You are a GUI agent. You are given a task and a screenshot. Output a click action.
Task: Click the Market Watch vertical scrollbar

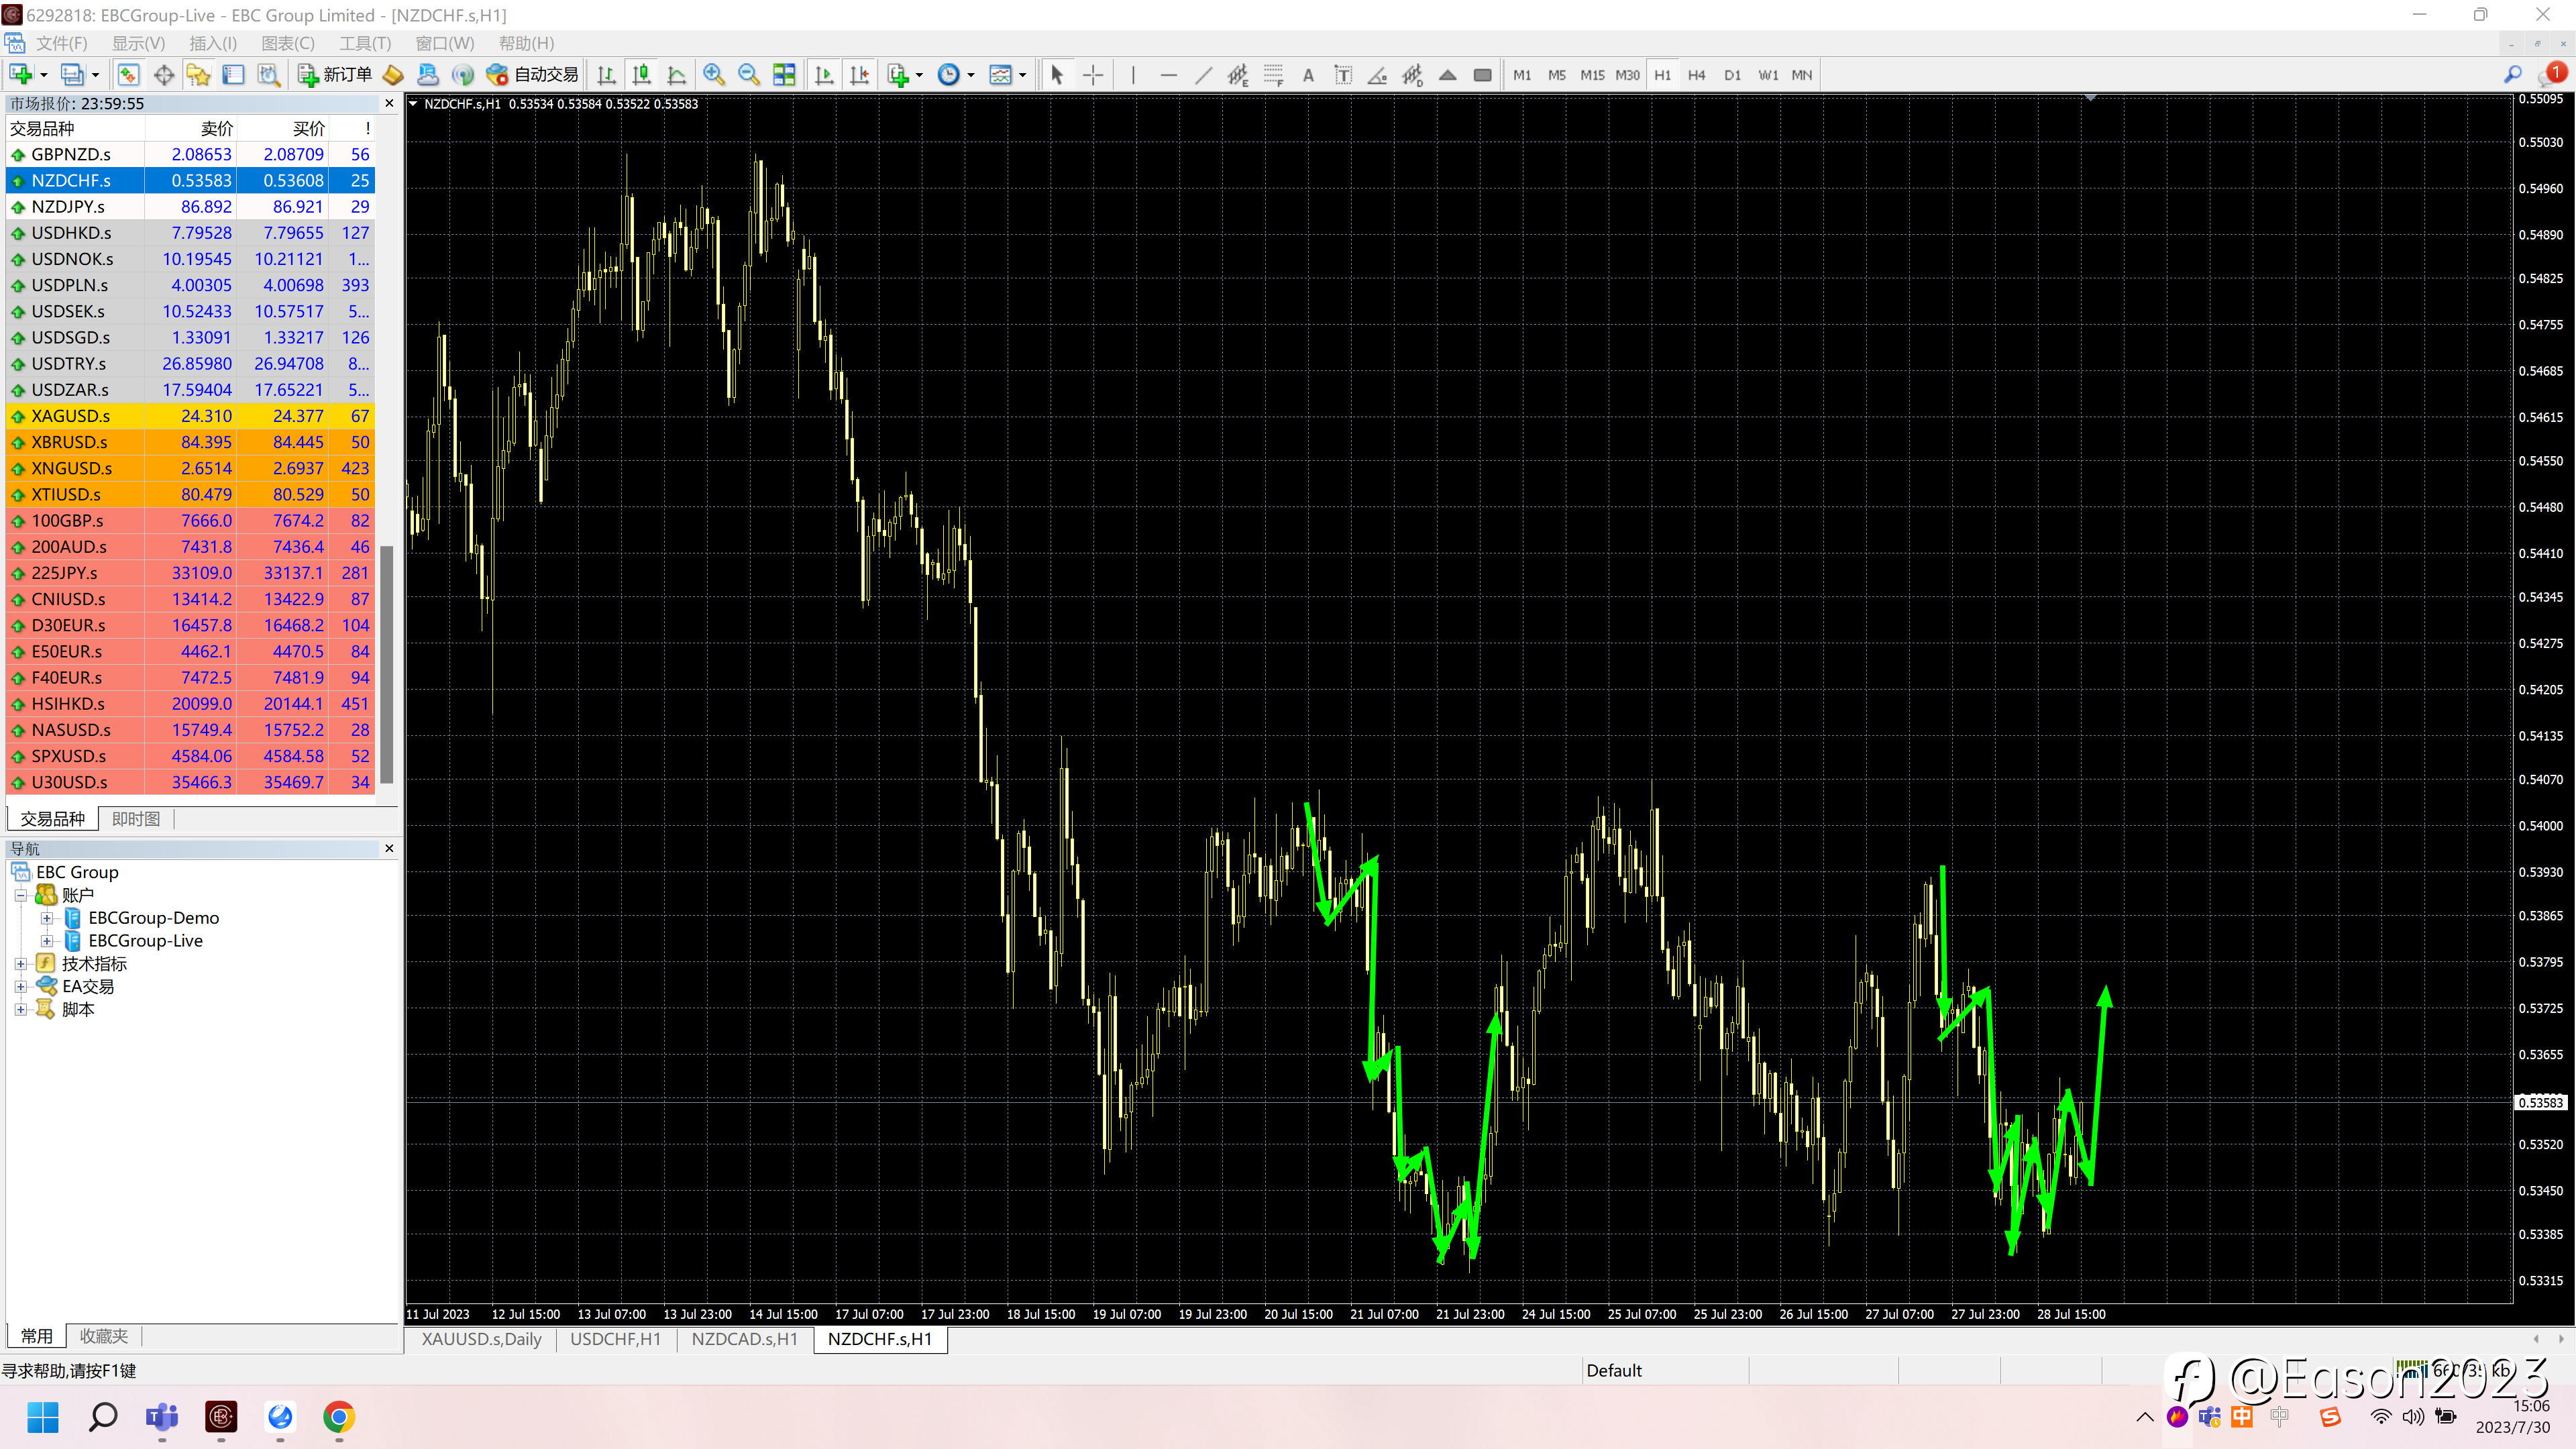tap(387, 664)
